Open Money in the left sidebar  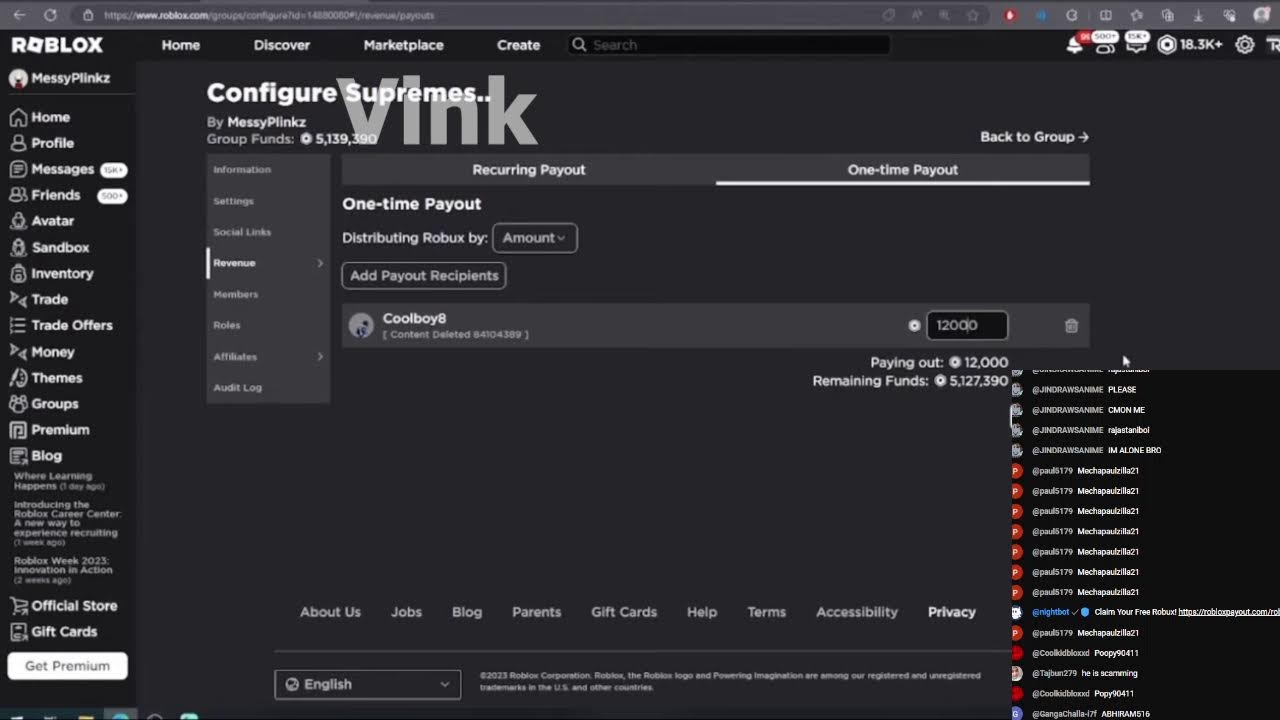(x=42, y=352)
